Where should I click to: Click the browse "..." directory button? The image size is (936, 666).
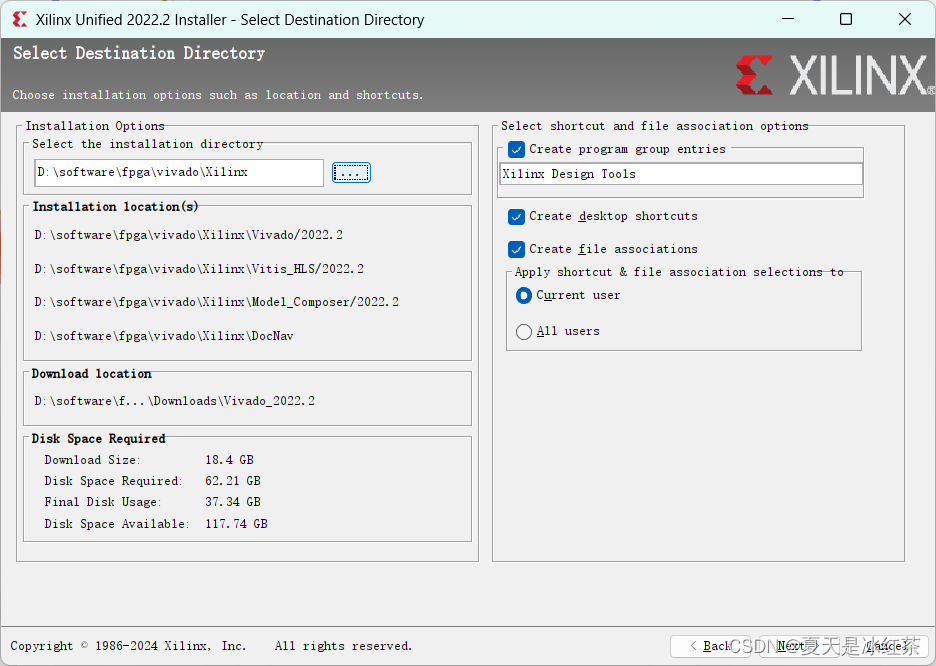pyautogui.click(x=351, y=173)
